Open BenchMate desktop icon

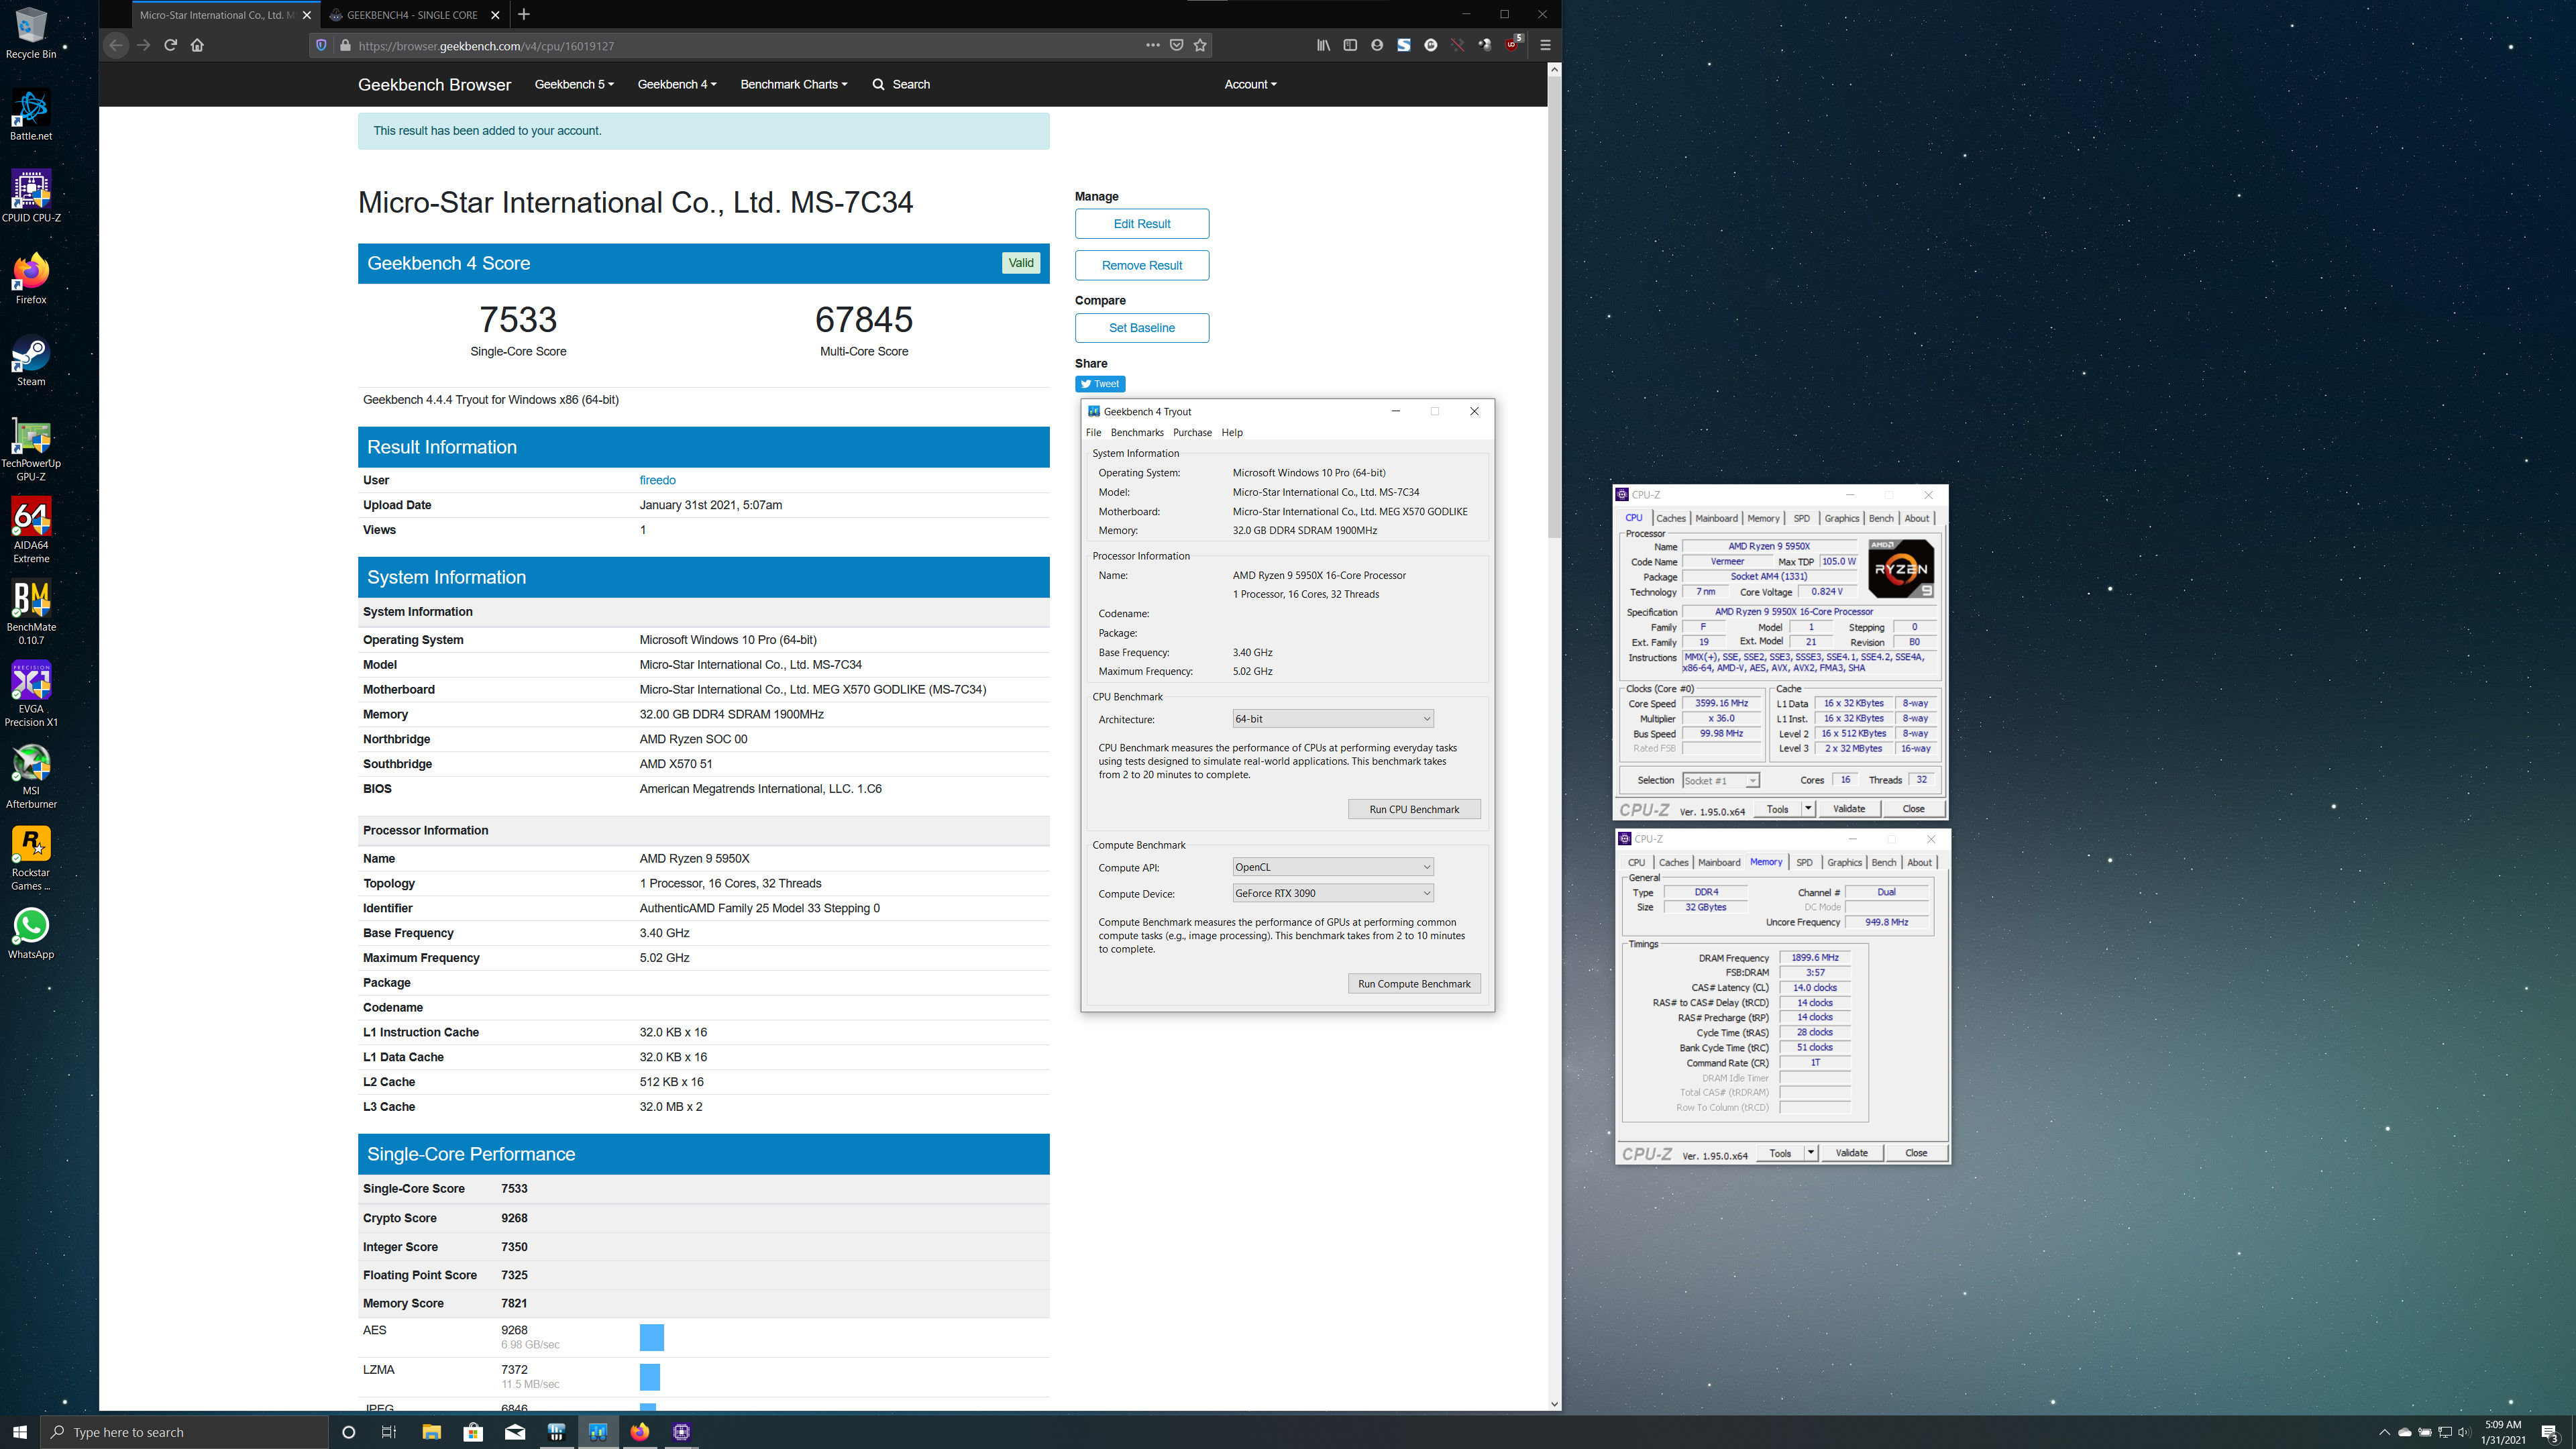click(x=31, y=612)
